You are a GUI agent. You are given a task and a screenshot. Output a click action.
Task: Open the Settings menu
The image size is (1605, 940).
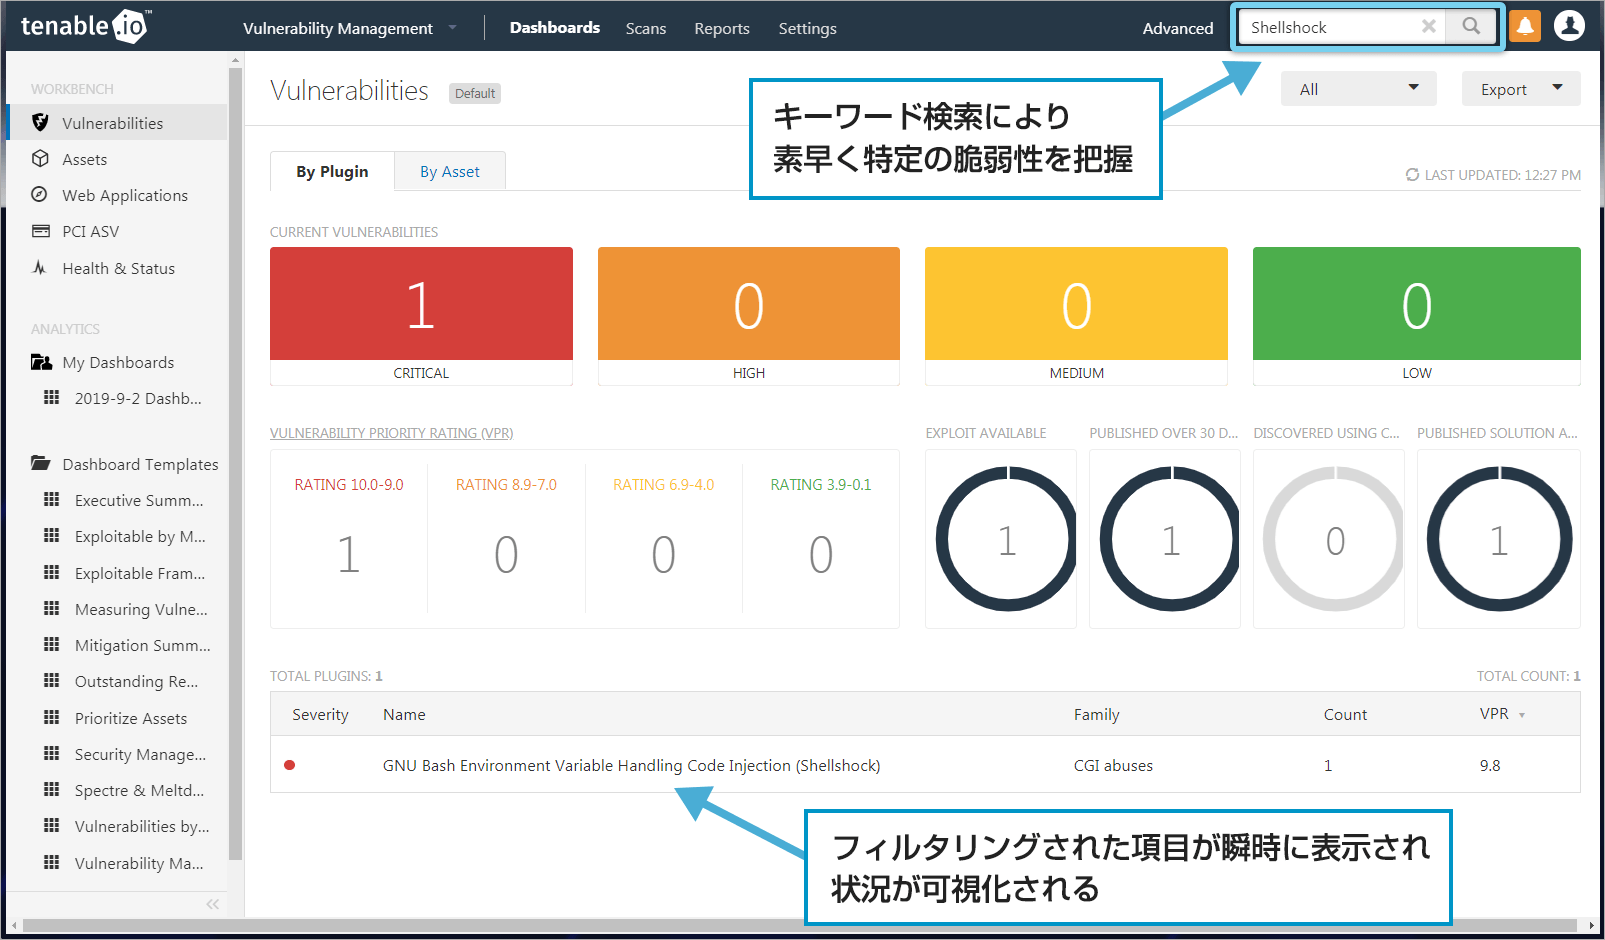[808, 29]
